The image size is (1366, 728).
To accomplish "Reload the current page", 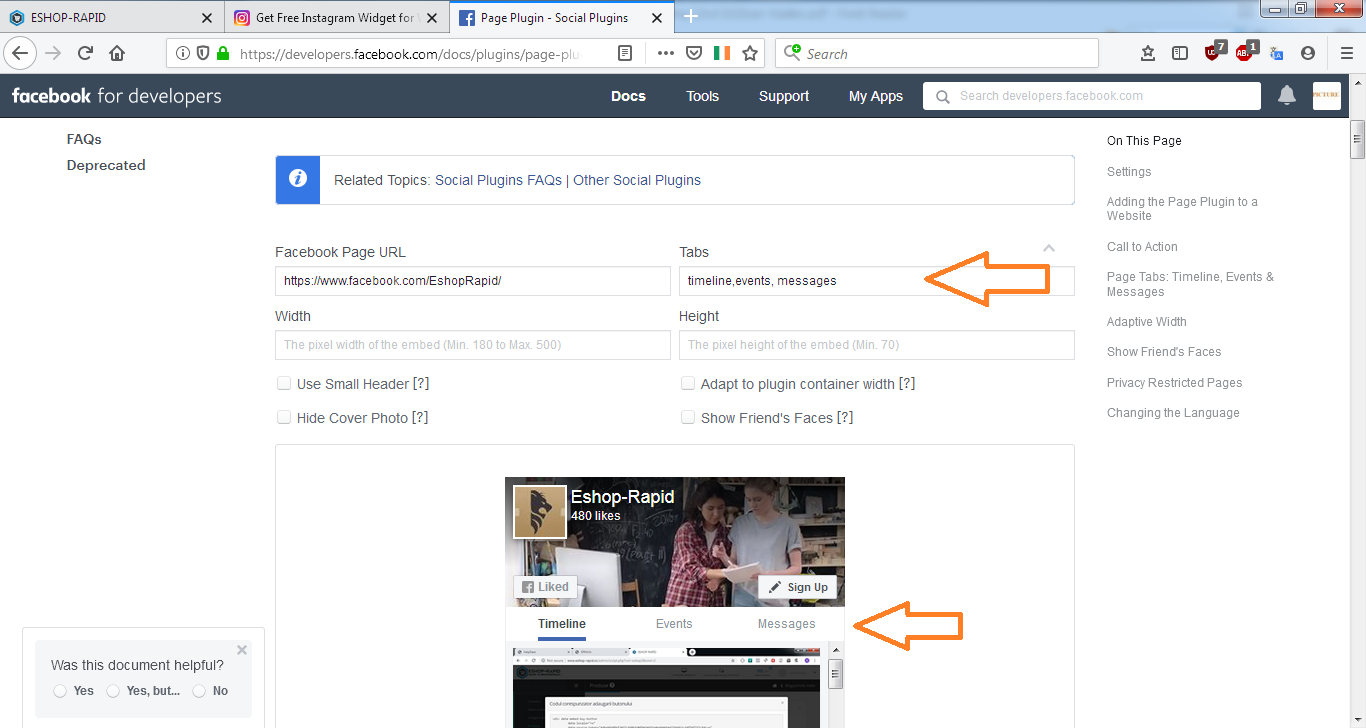I will [x=85, y=53].
